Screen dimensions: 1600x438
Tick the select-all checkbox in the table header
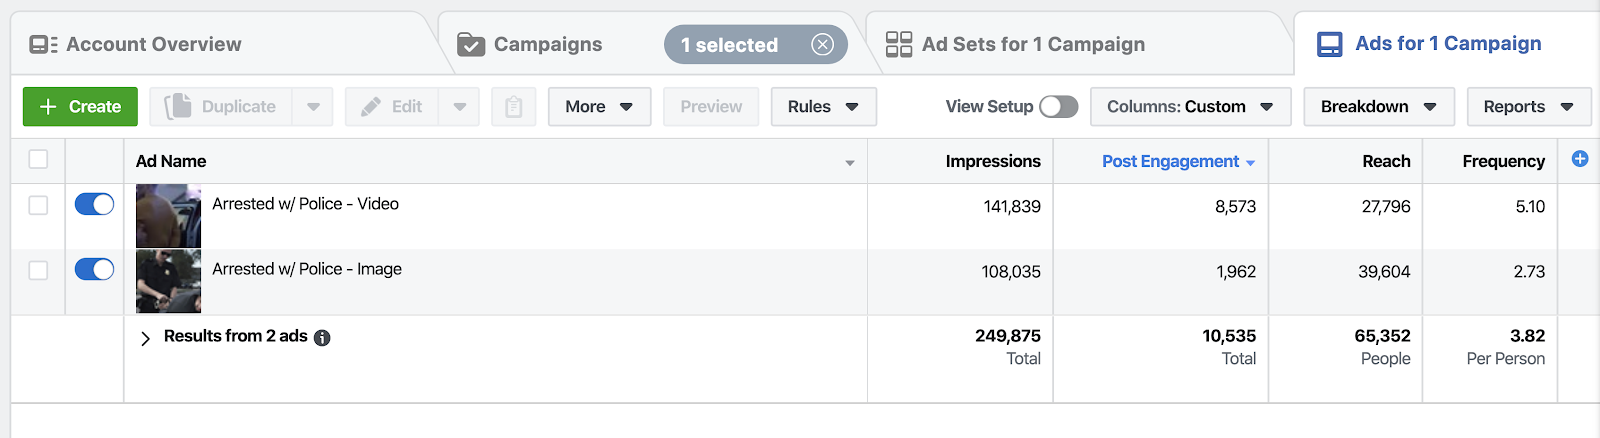coord(38,159)
